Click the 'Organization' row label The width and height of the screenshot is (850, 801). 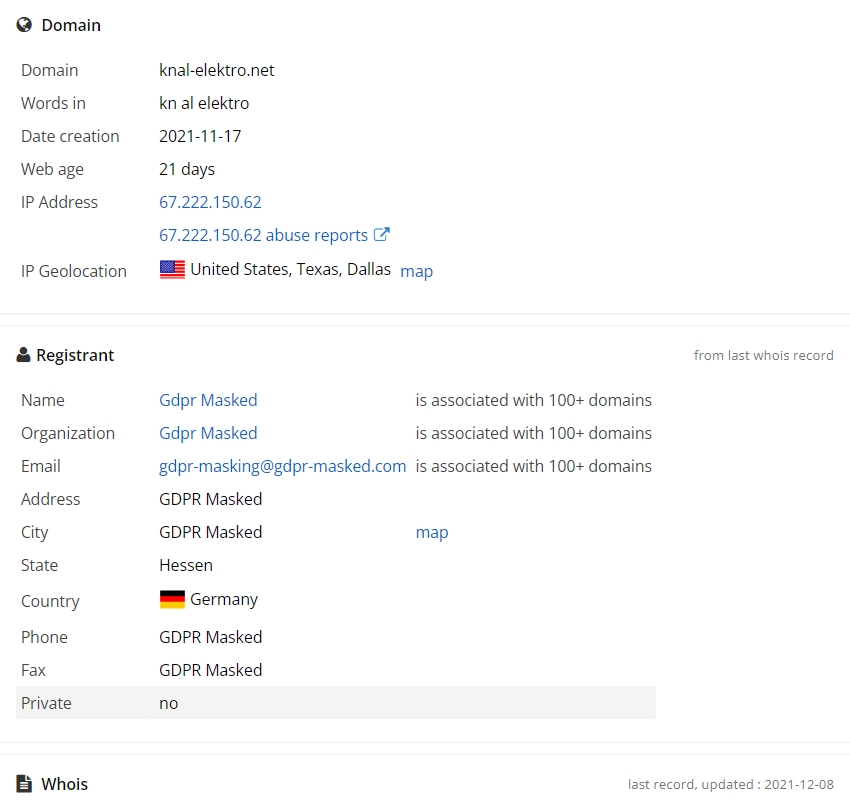(x=68, y=434)
